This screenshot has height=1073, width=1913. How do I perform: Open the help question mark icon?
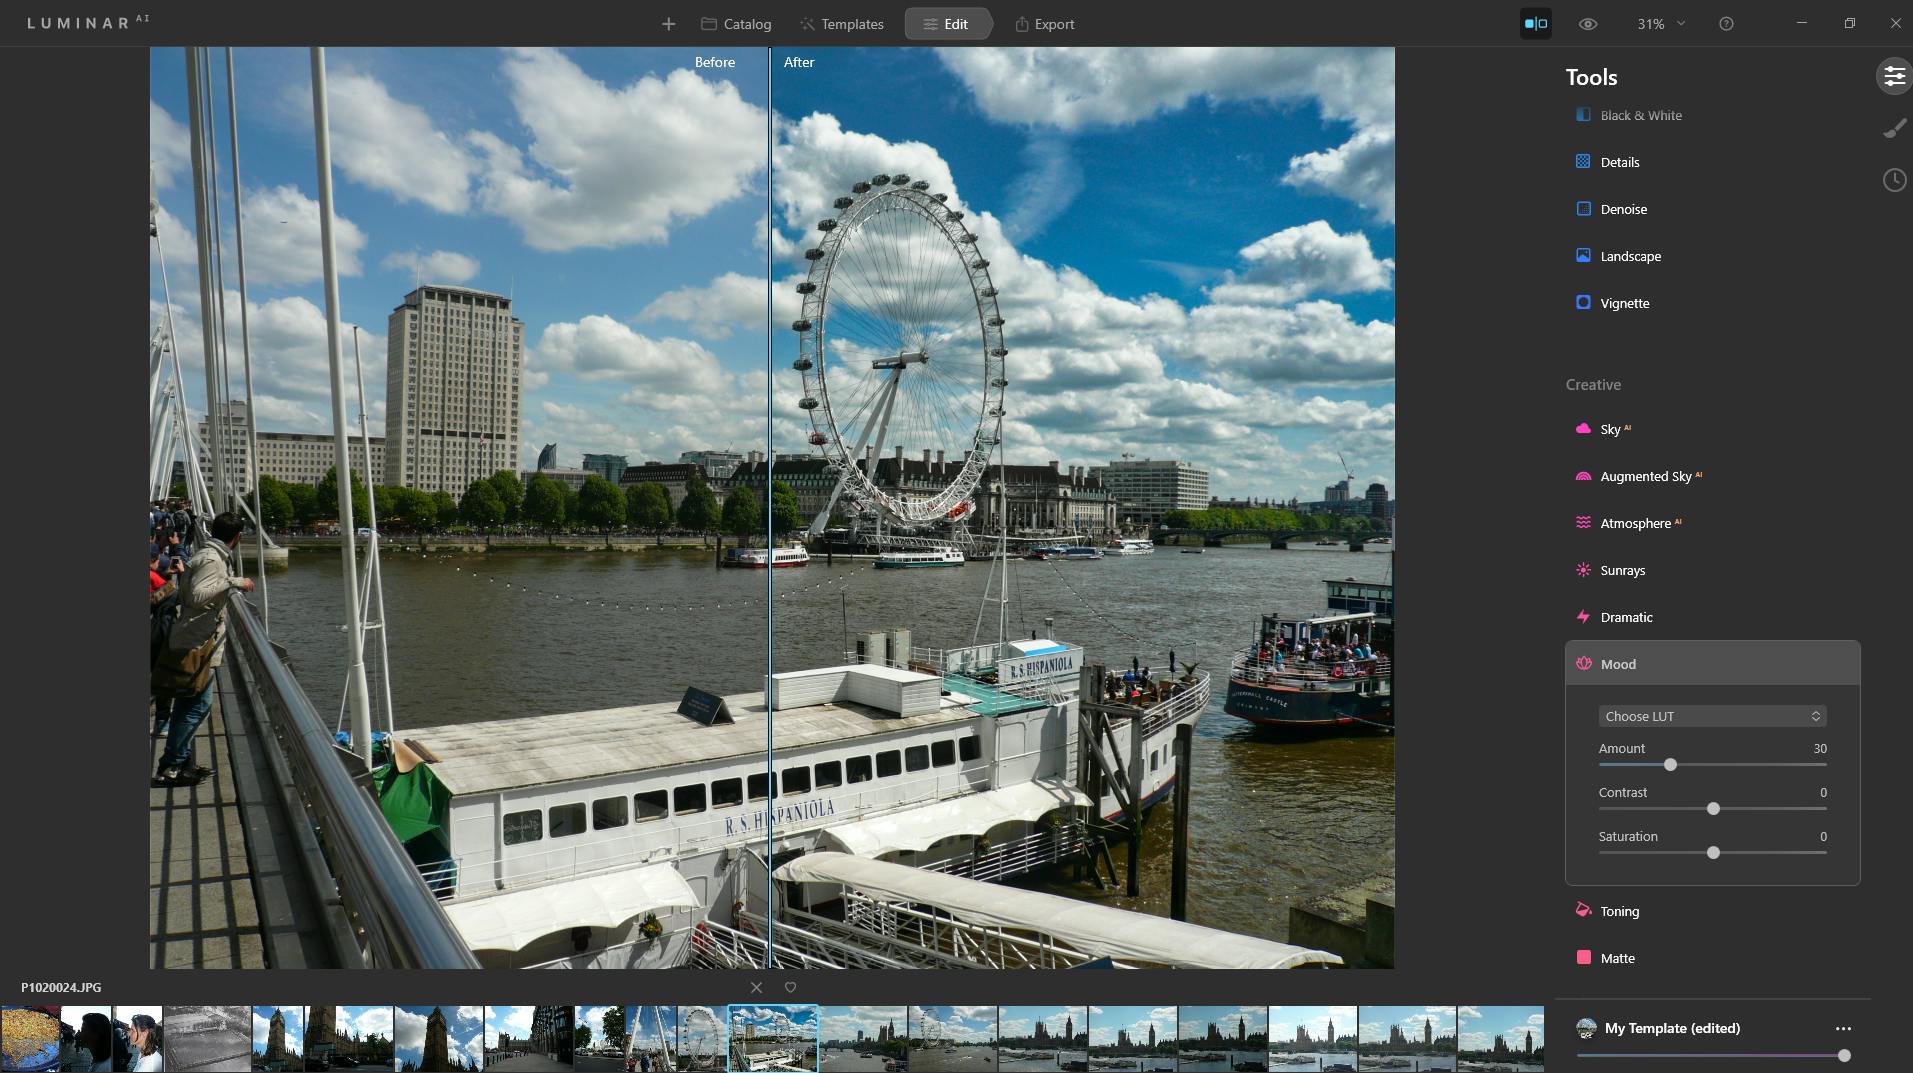(x=1726, y=24)
